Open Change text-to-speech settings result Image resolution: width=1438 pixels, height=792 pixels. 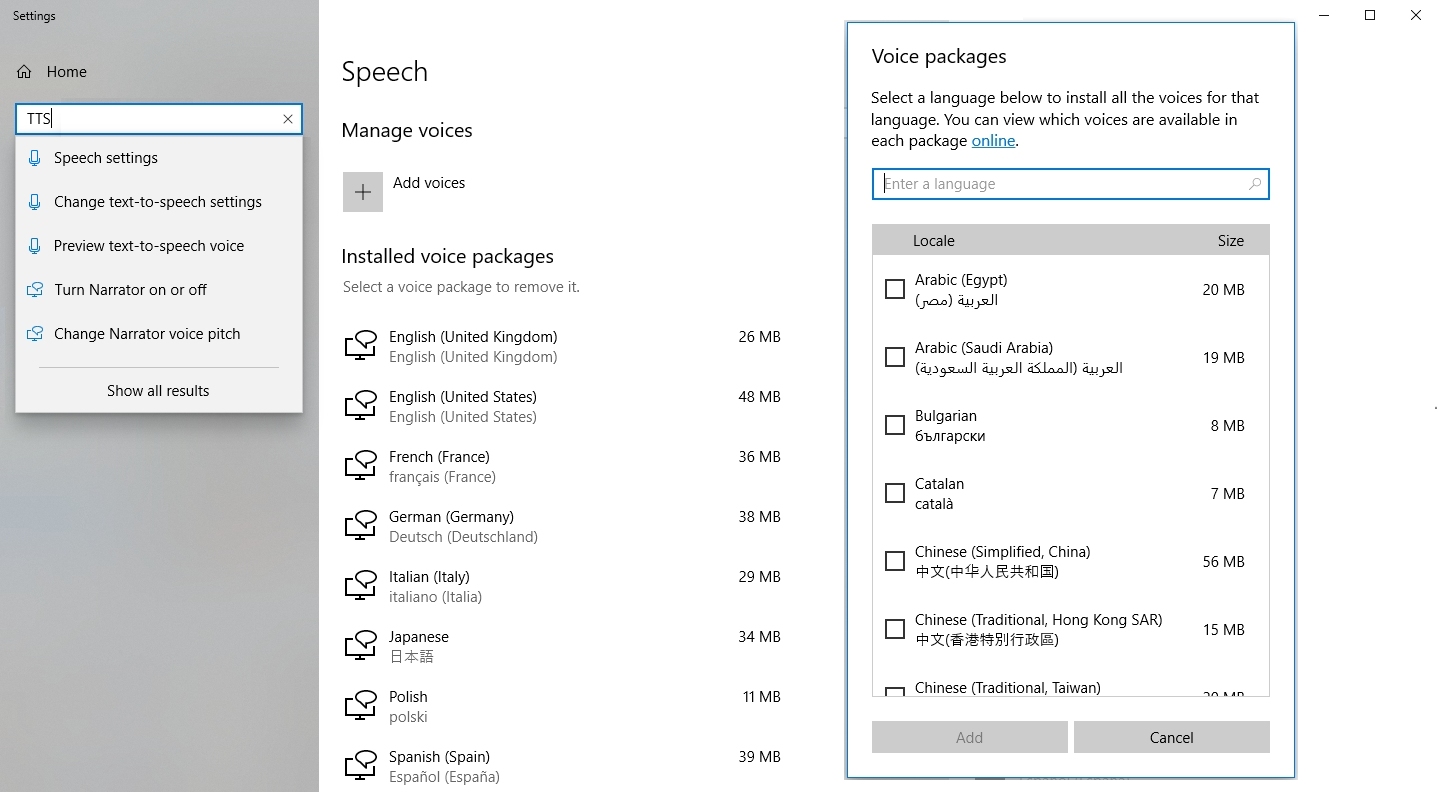[x=157, y=202]
